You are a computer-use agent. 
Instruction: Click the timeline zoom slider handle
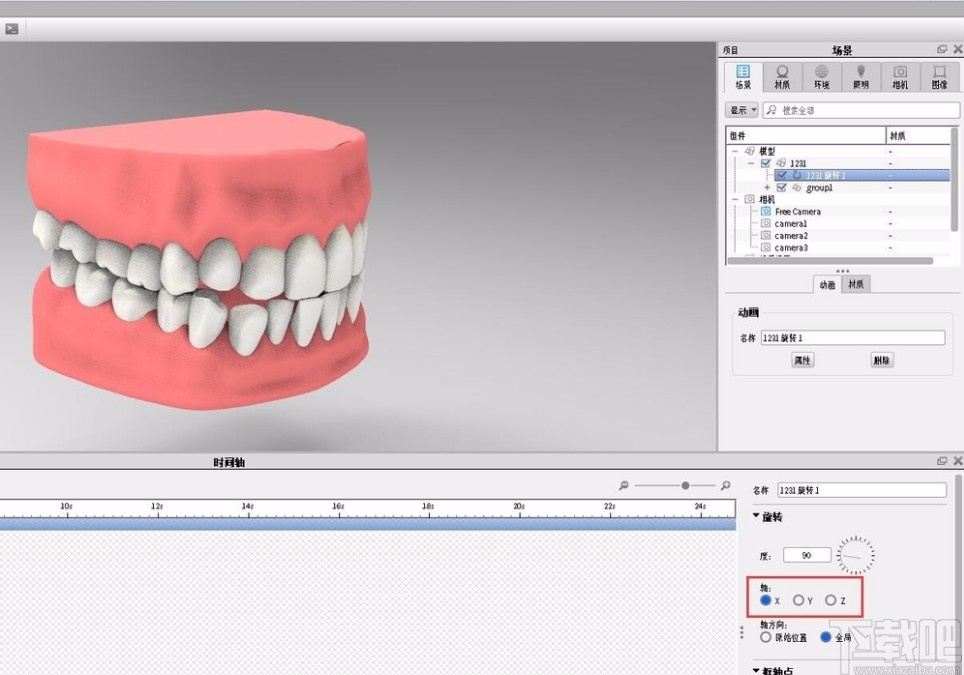(x=685, y=486)
